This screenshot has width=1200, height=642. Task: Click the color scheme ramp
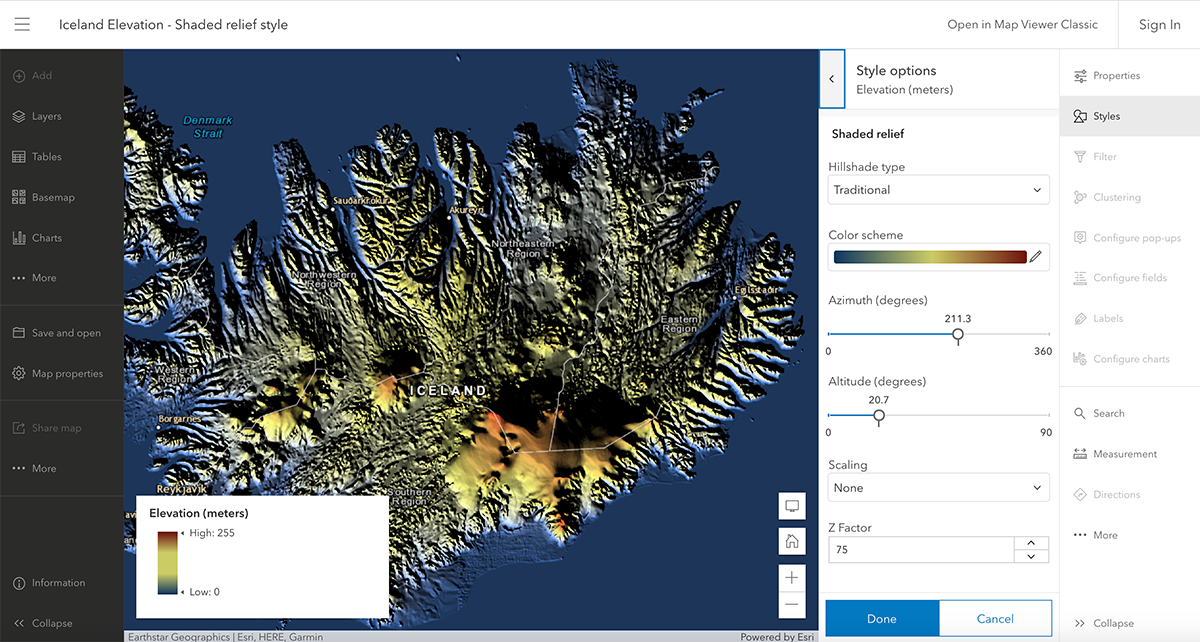pyautogui.click(x=930, y=257)
